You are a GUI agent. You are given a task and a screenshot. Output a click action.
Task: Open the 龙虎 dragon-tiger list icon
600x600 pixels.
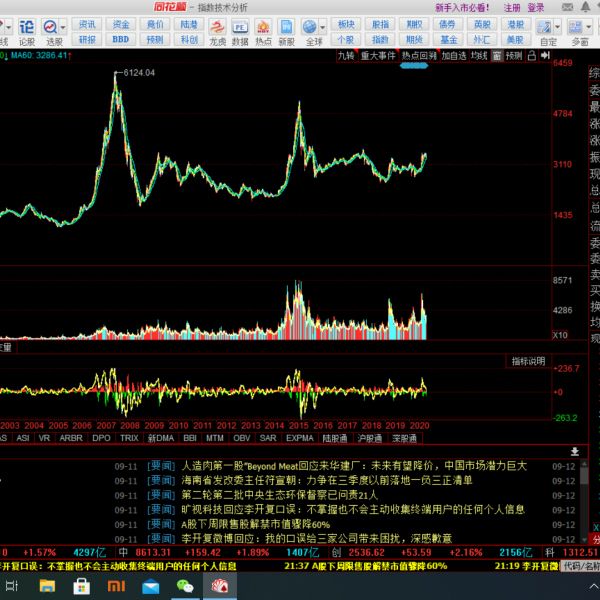(217, 31)
